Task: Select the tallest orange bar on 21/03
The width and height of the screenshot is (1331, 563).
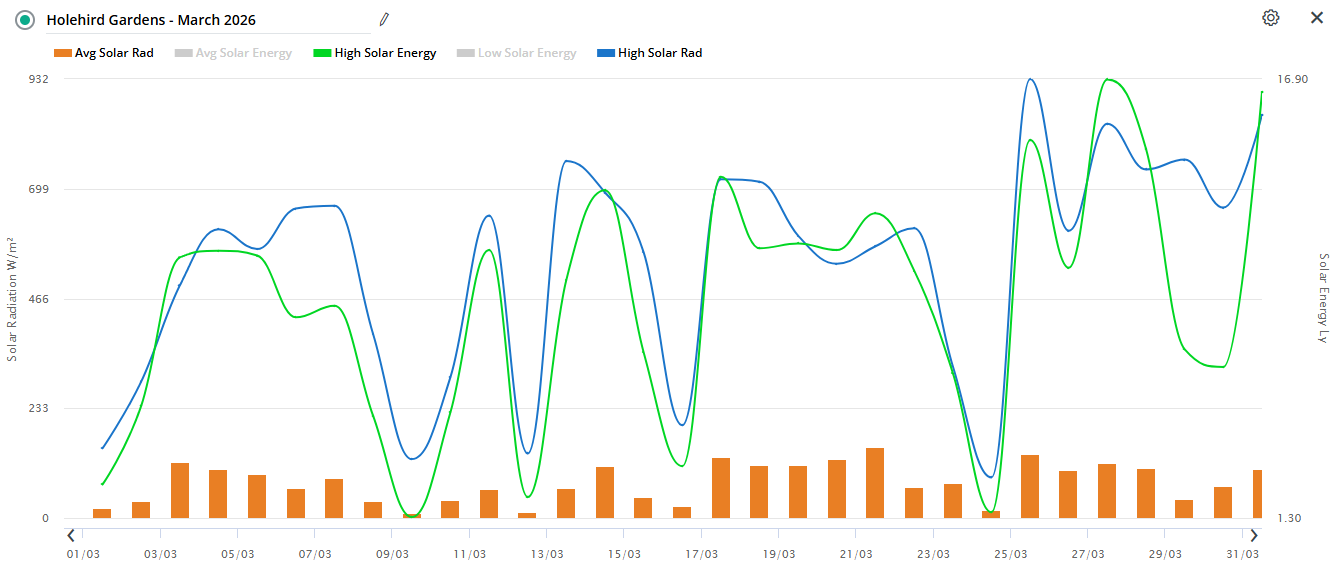Action: [875, 483]
